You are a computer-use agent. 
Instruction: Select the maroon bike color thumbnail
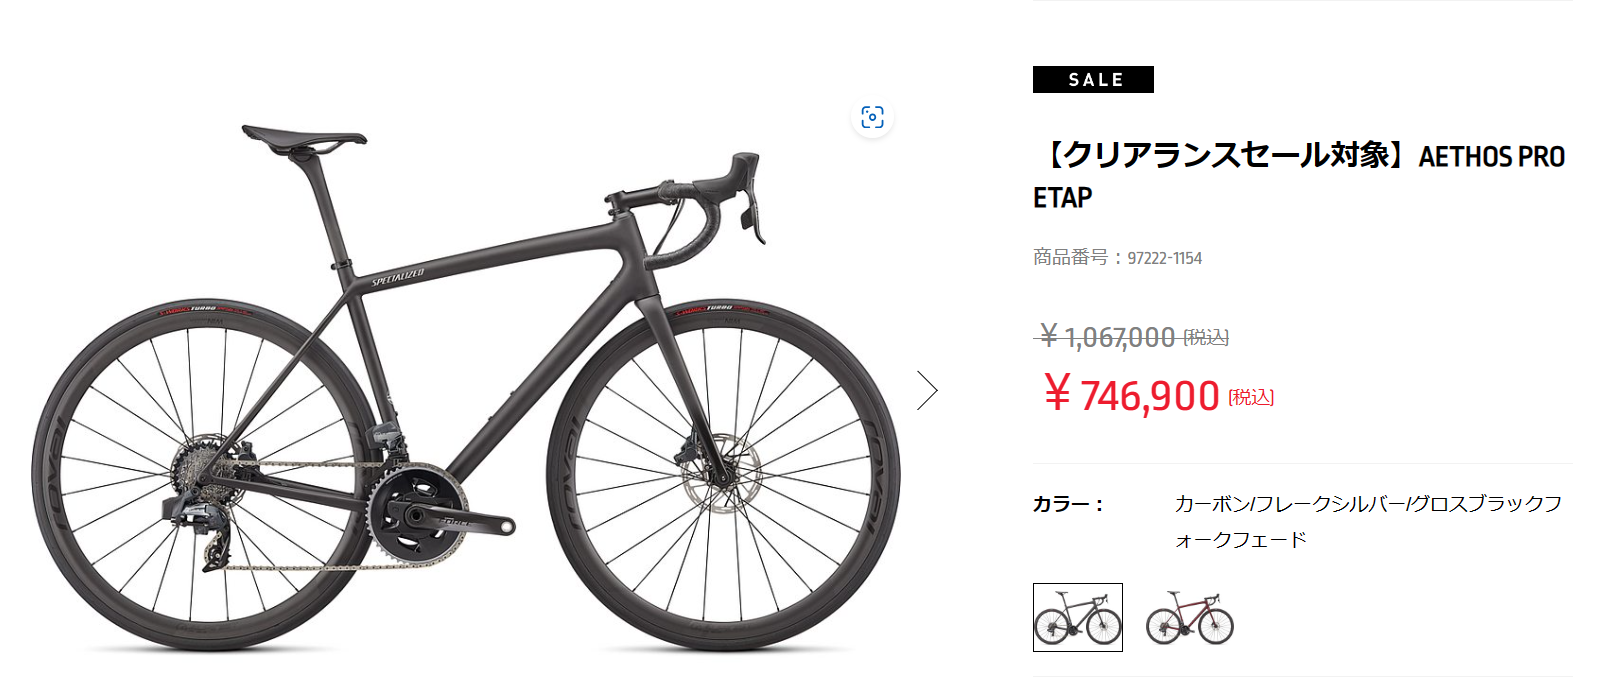click(x=1189, y=617)
